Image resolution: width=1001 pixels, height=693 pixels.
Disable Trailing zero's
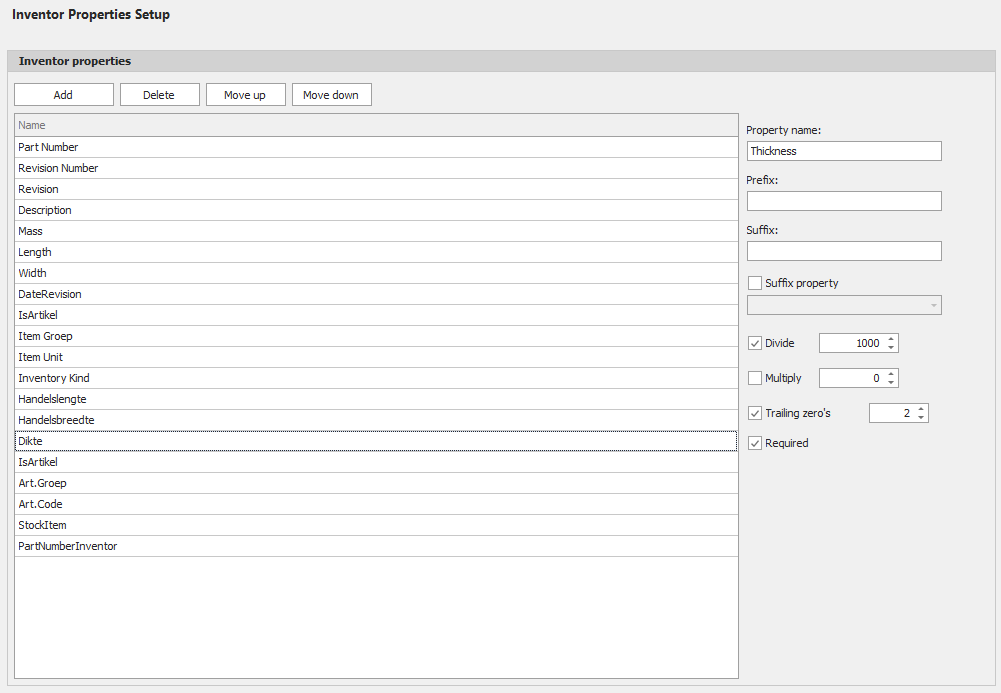(755, 412)
